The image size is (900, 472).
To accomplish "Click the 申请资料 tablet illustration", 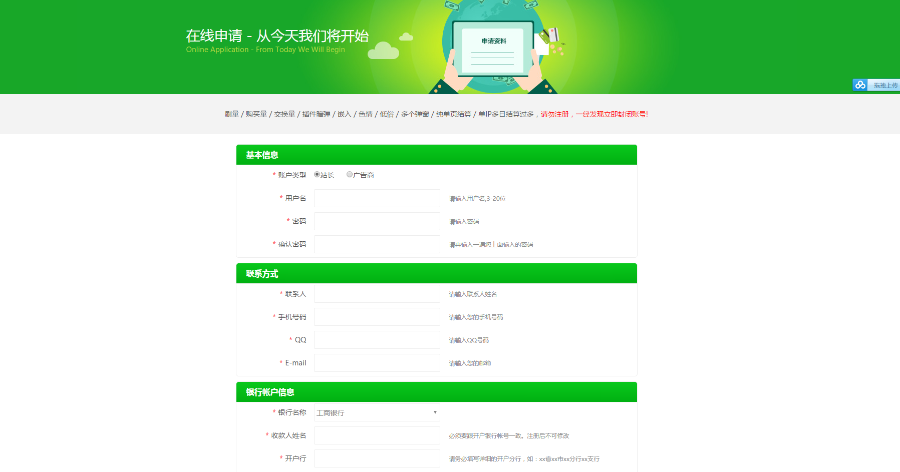I will (x=492, y=49).
